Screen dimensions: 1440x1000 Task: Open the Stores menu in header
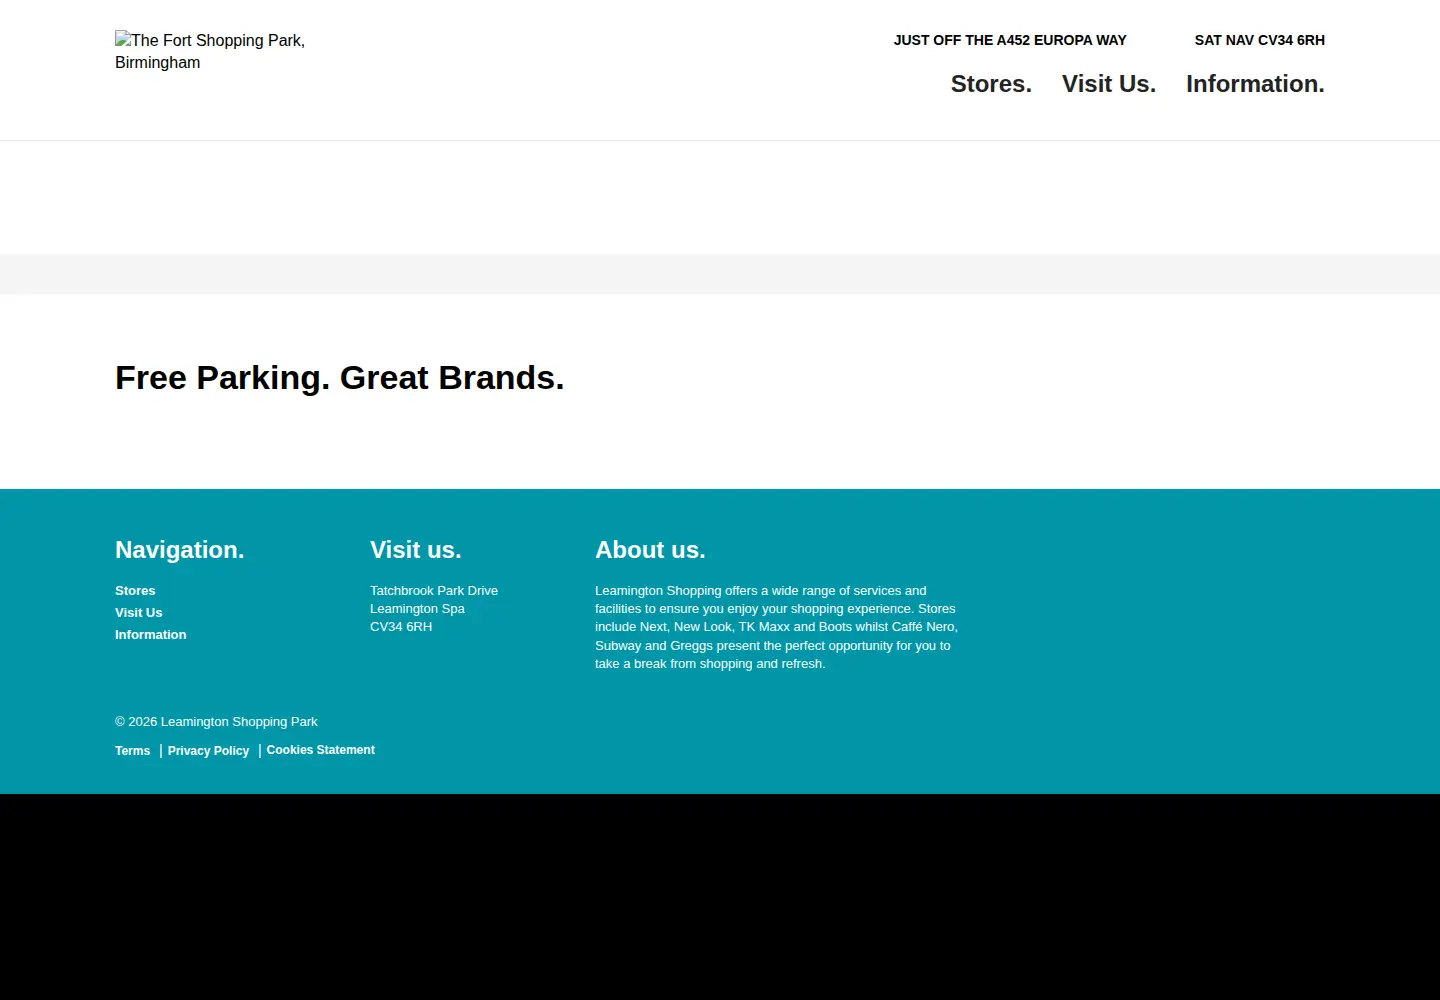pyautogui.click(x=991, y=84)
